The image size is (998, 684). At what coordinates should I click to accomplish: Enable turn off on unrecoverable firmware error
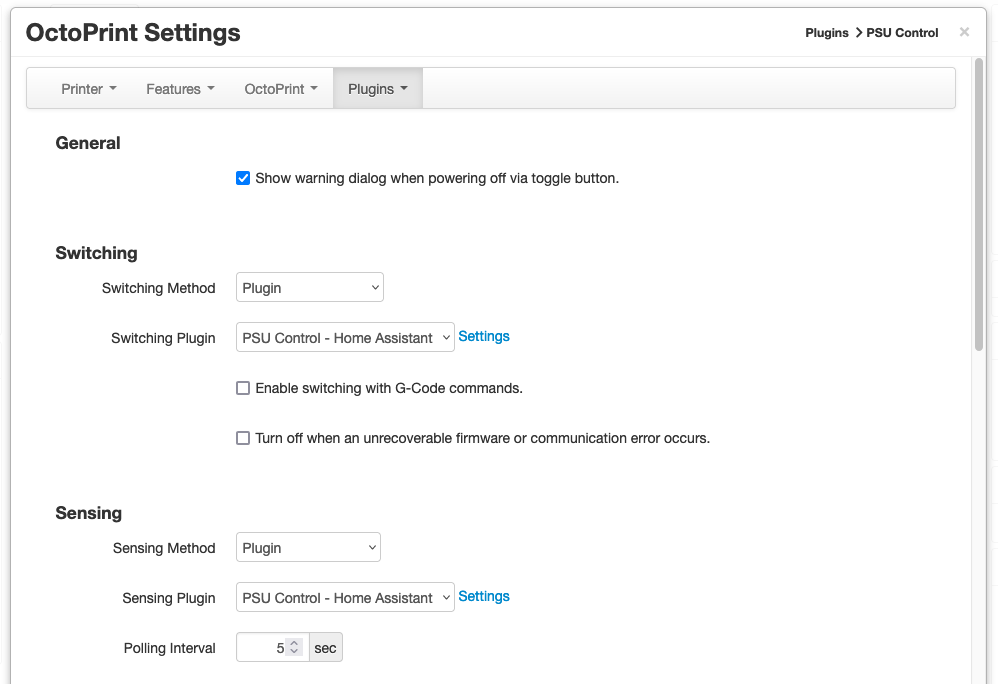coord(243,438)
